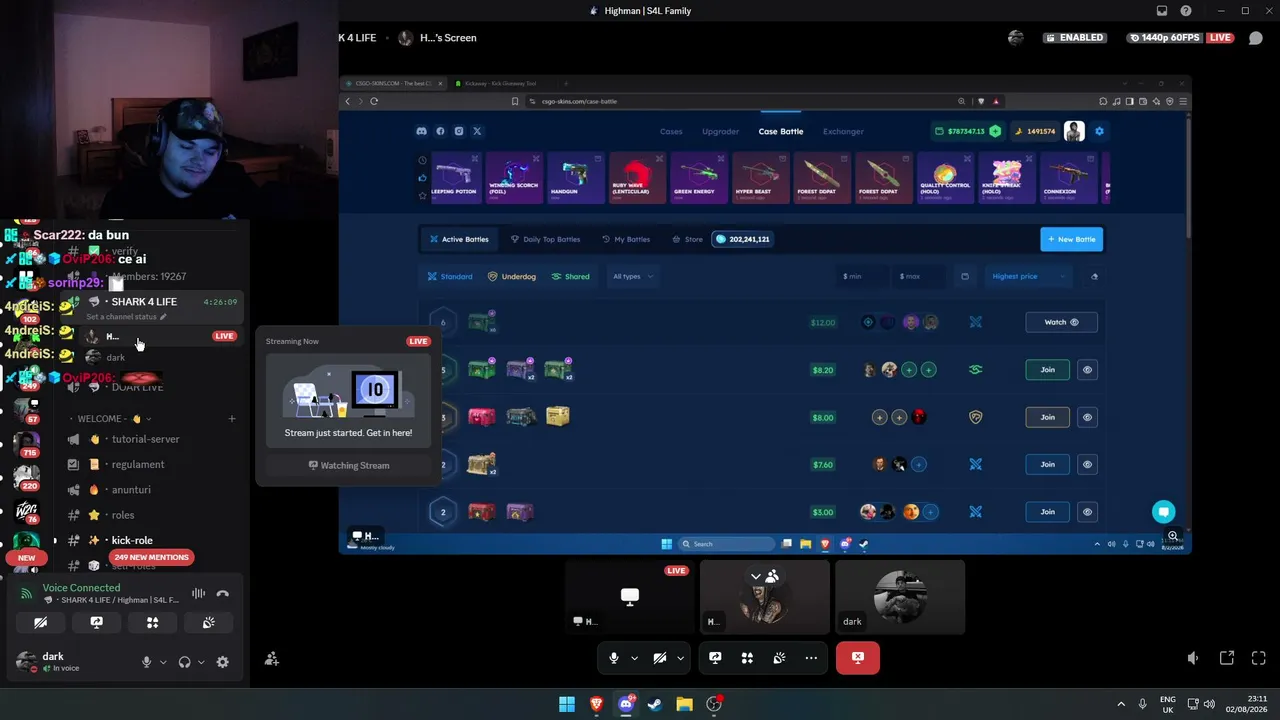Pop out the stream window

point(1227,658)
